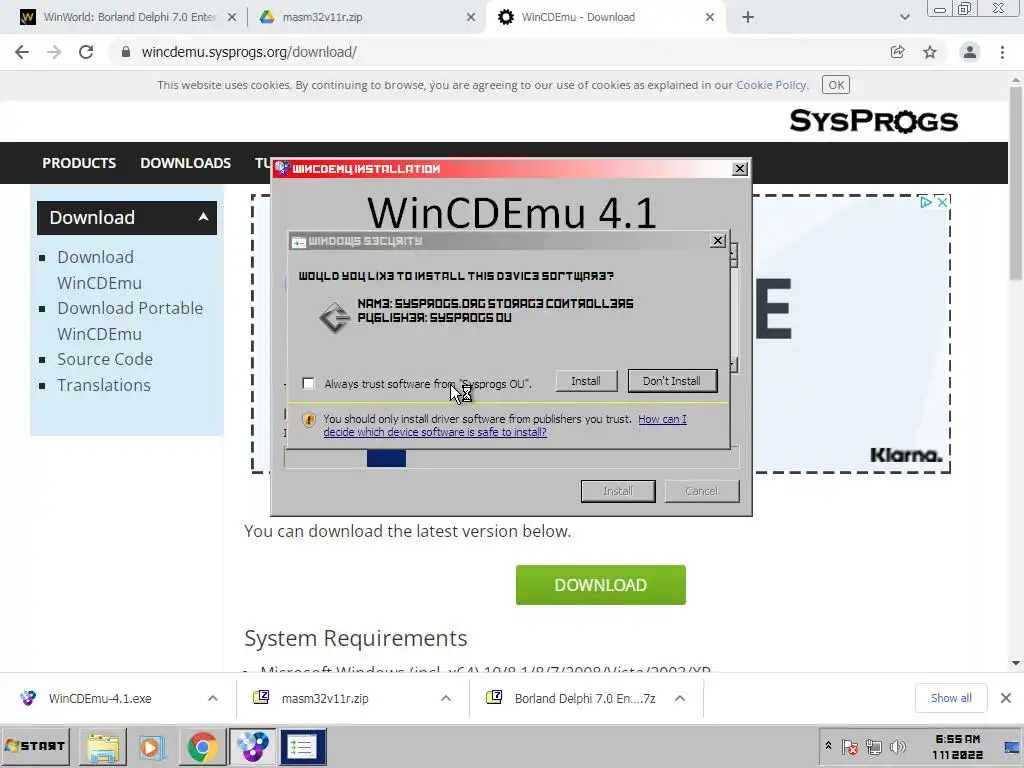
Task: Open the Chrome profile icon
Action: click(970, 52)
